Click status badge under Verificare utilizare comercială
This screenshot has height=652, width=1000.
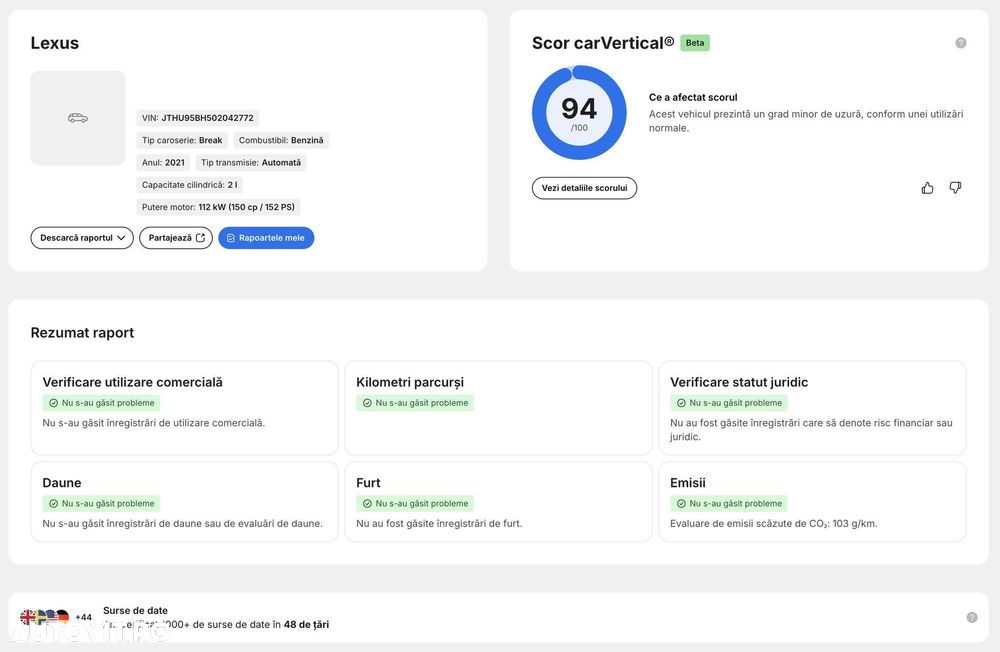coord(101,403)
